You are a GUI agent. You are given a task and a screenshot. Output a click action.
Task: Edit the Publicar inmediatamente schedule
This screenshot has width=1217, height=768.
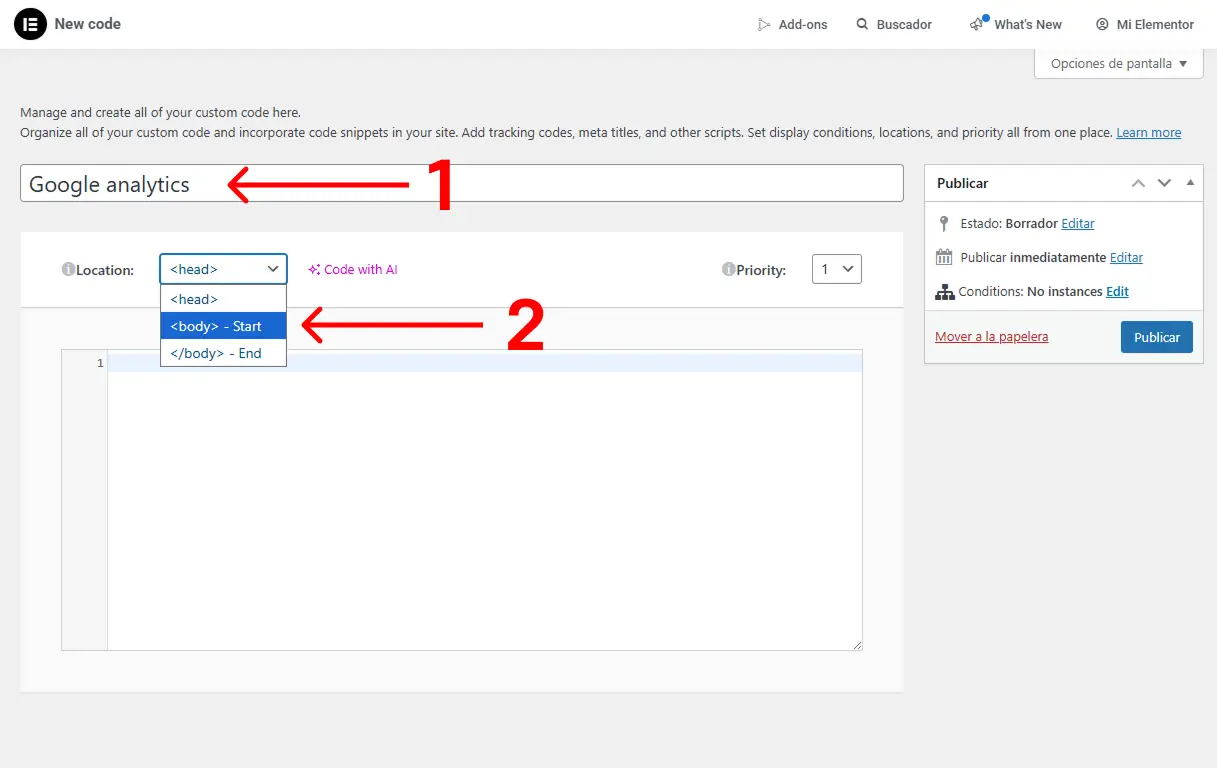point(1126,258)
